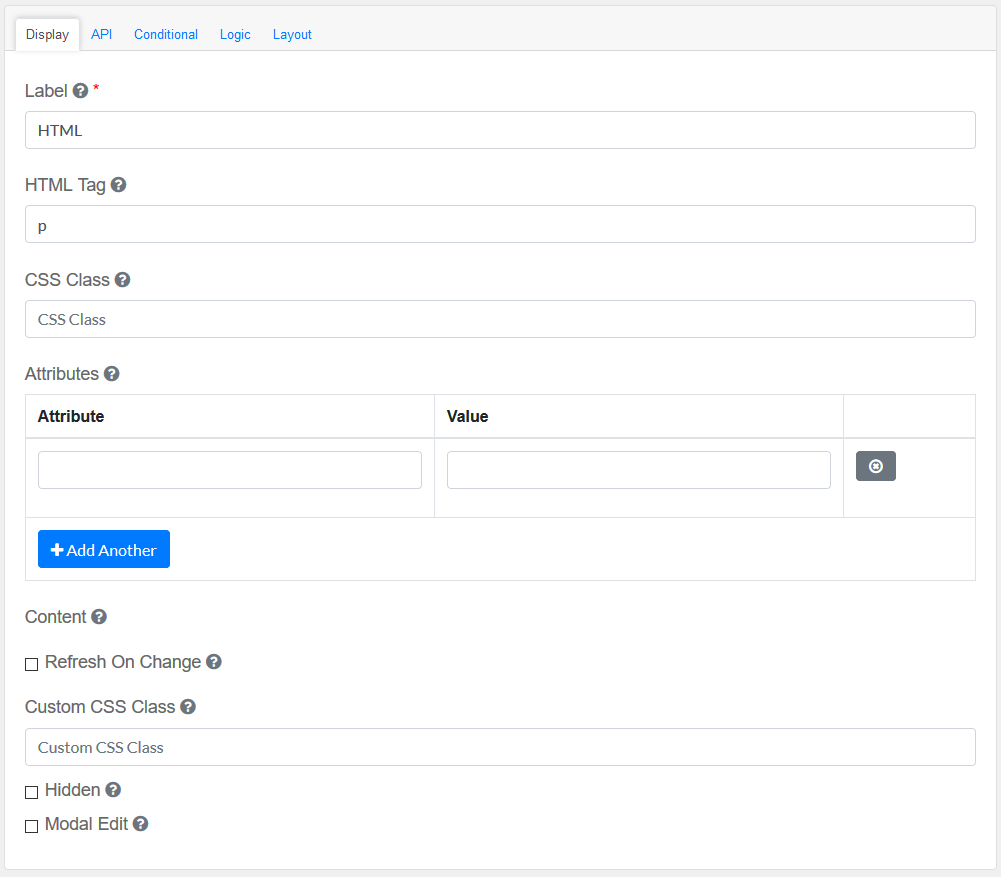Click help icon next to Refresh On Change
The width and height of the screenshot is (1001, 877).
(213, 662)
